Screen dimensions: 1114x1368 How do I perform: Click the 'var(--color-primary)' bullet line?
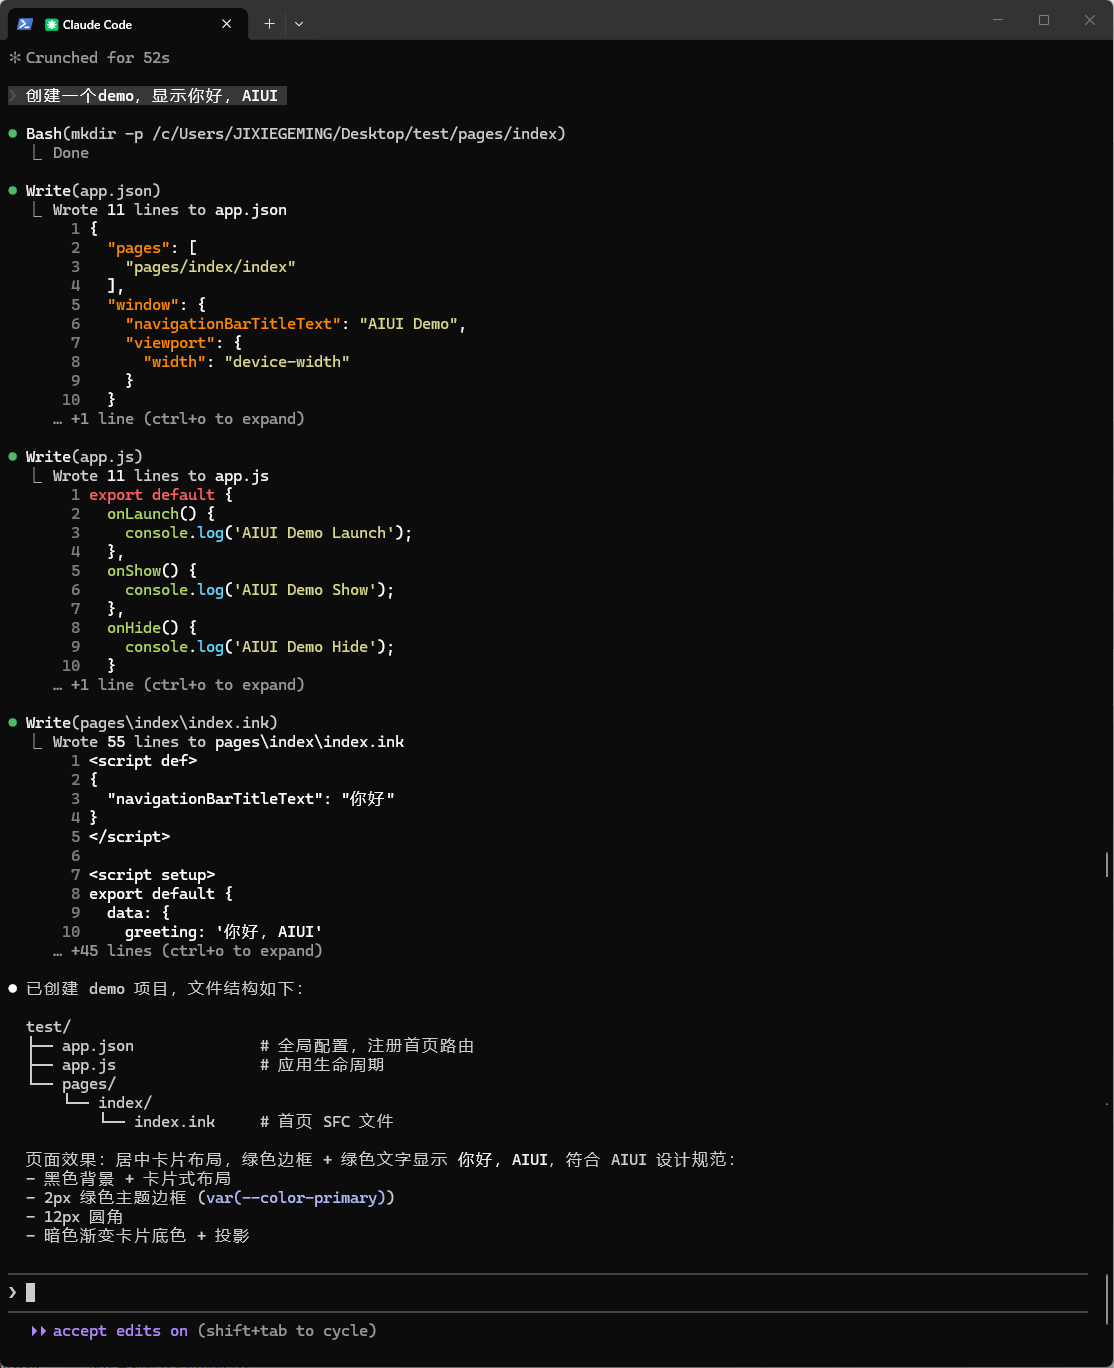[210, 1198]
